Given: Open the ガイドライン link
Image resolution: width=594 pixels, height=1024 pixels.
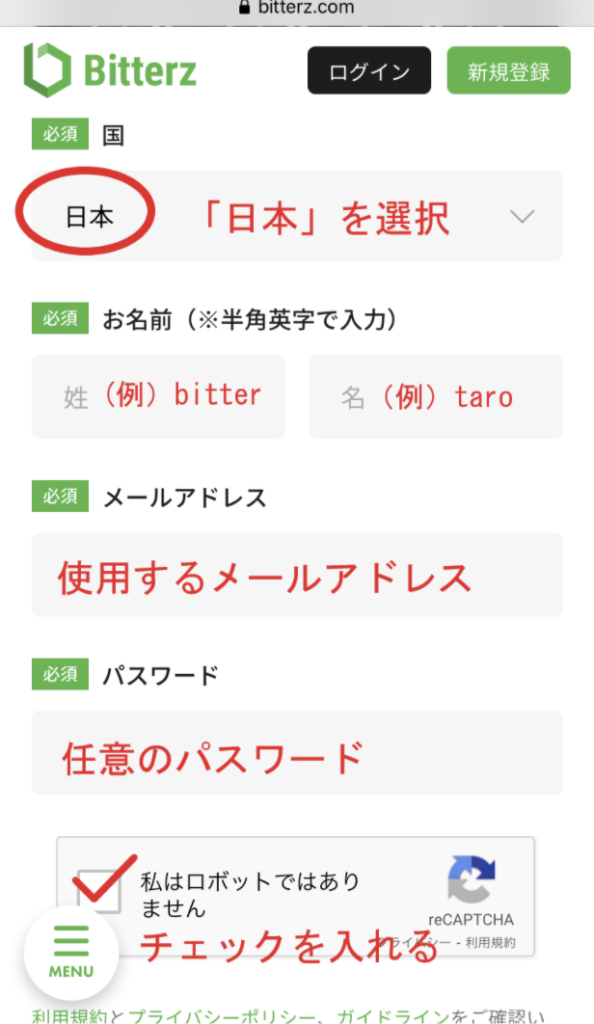Looking at the screenshot, I should coord(393,1016).
